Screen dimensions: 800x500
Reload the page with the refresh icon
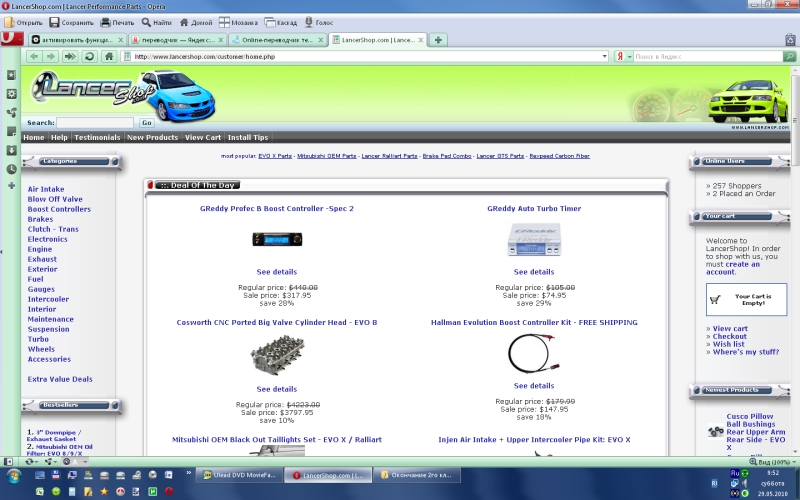point(89,56)
